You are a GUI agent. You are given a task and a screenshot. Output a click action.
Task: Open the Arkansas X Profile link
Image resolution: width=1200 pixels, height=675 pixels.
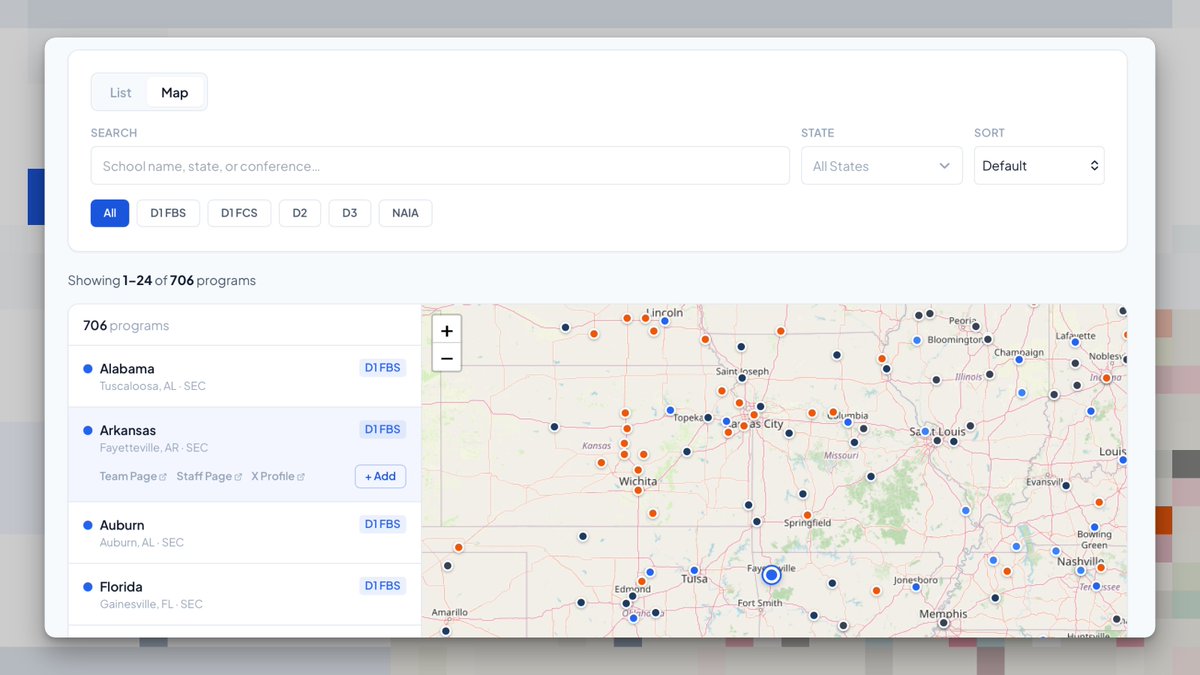click(277, 477)
